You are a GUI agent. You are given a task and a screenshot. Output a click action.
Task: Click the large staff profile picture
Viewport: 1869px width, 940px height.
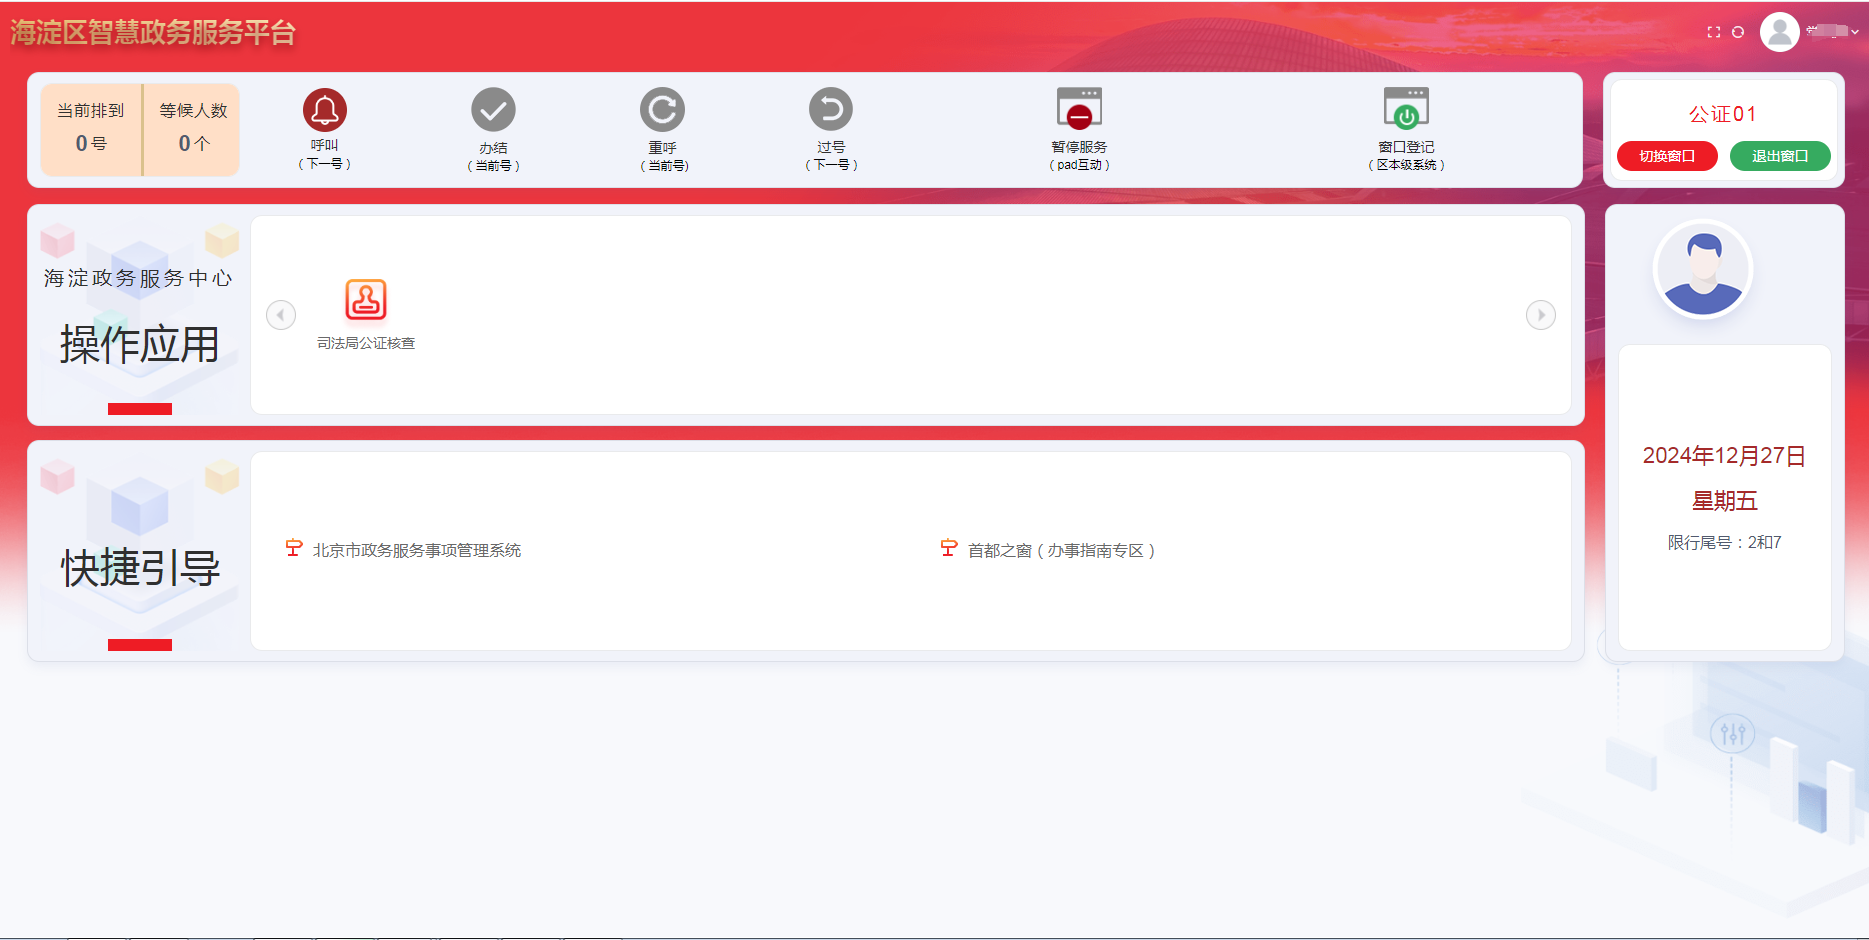click(x=1702, y=270)
